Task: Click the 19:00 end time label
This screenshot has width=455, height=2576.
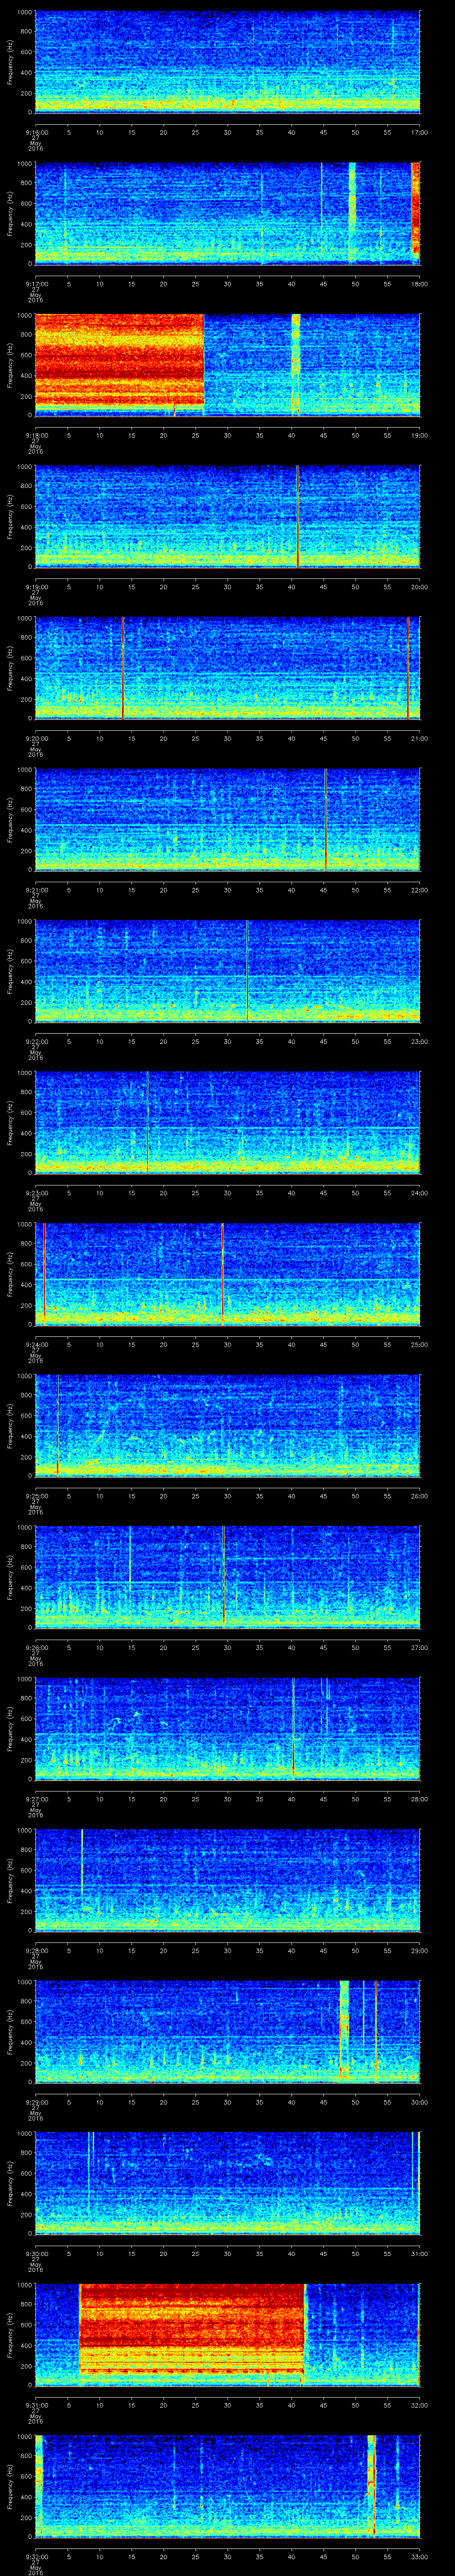Action: pyautogui.click(x=420, y=435)
